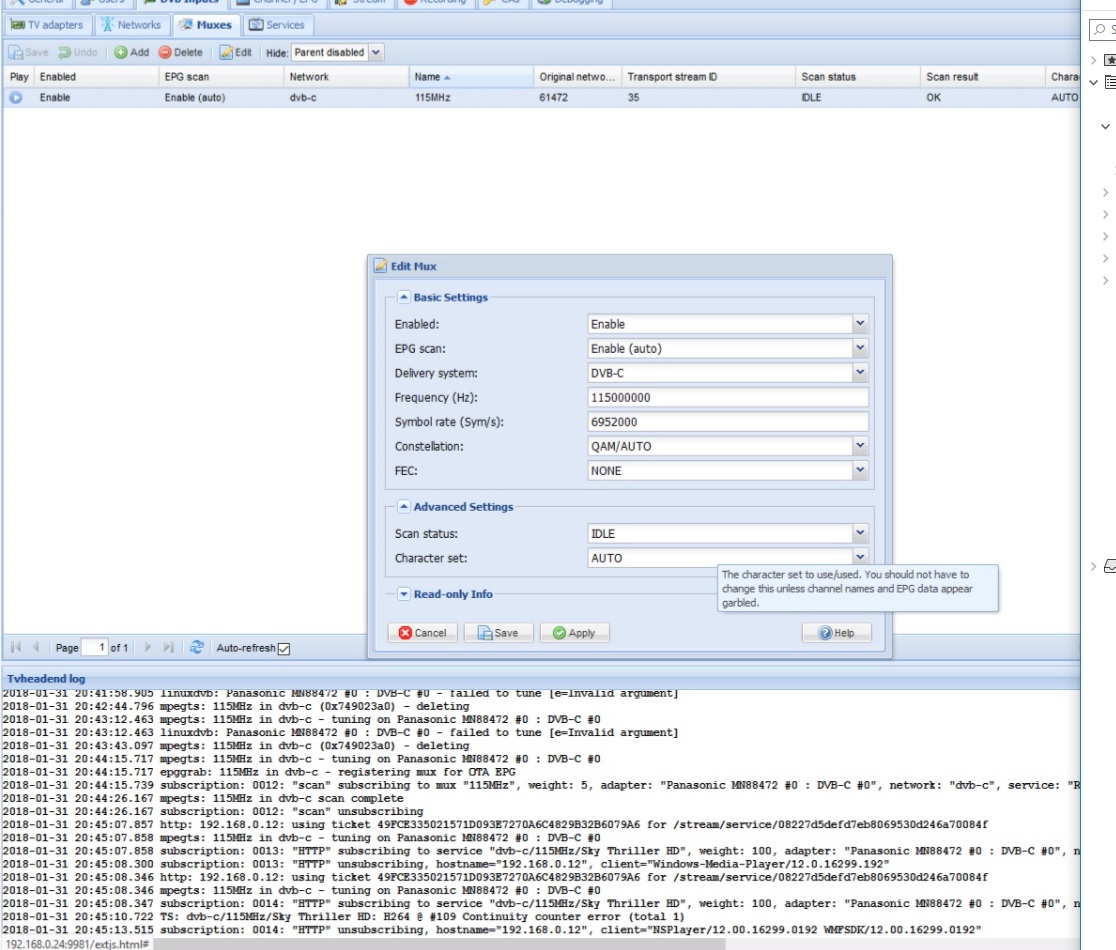
Task: Open the Delivery system dropdown
Action: tap(860, 373)
